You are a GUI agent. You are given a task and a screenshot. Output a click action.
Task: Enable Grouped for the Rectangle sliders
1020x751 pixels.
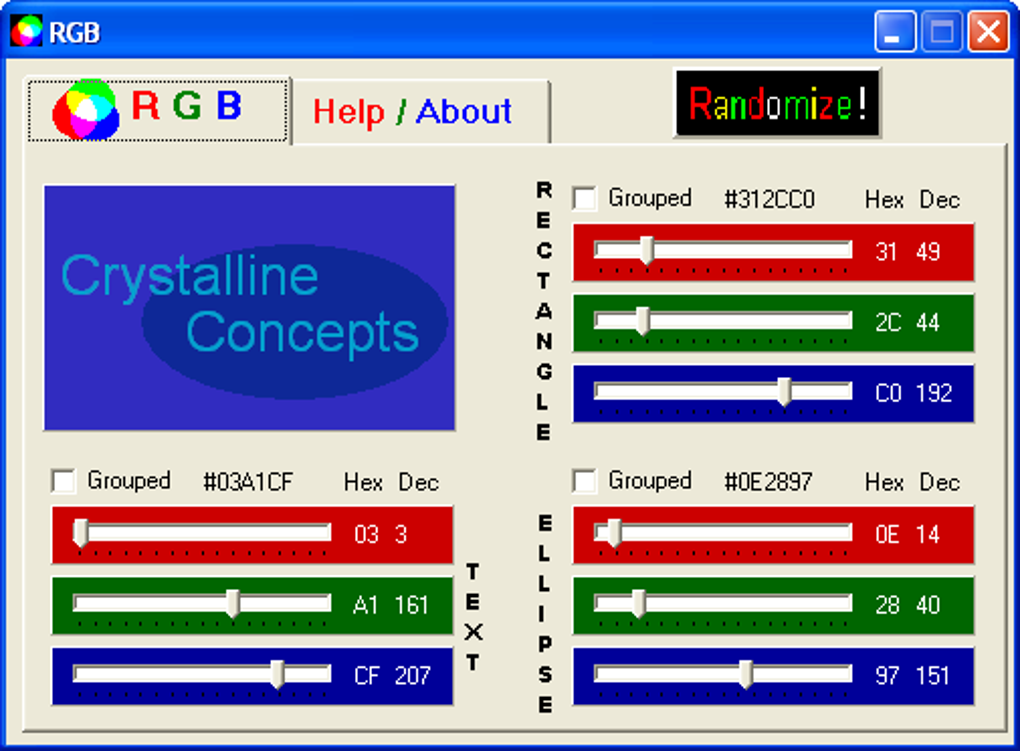[x=583, y=198]
